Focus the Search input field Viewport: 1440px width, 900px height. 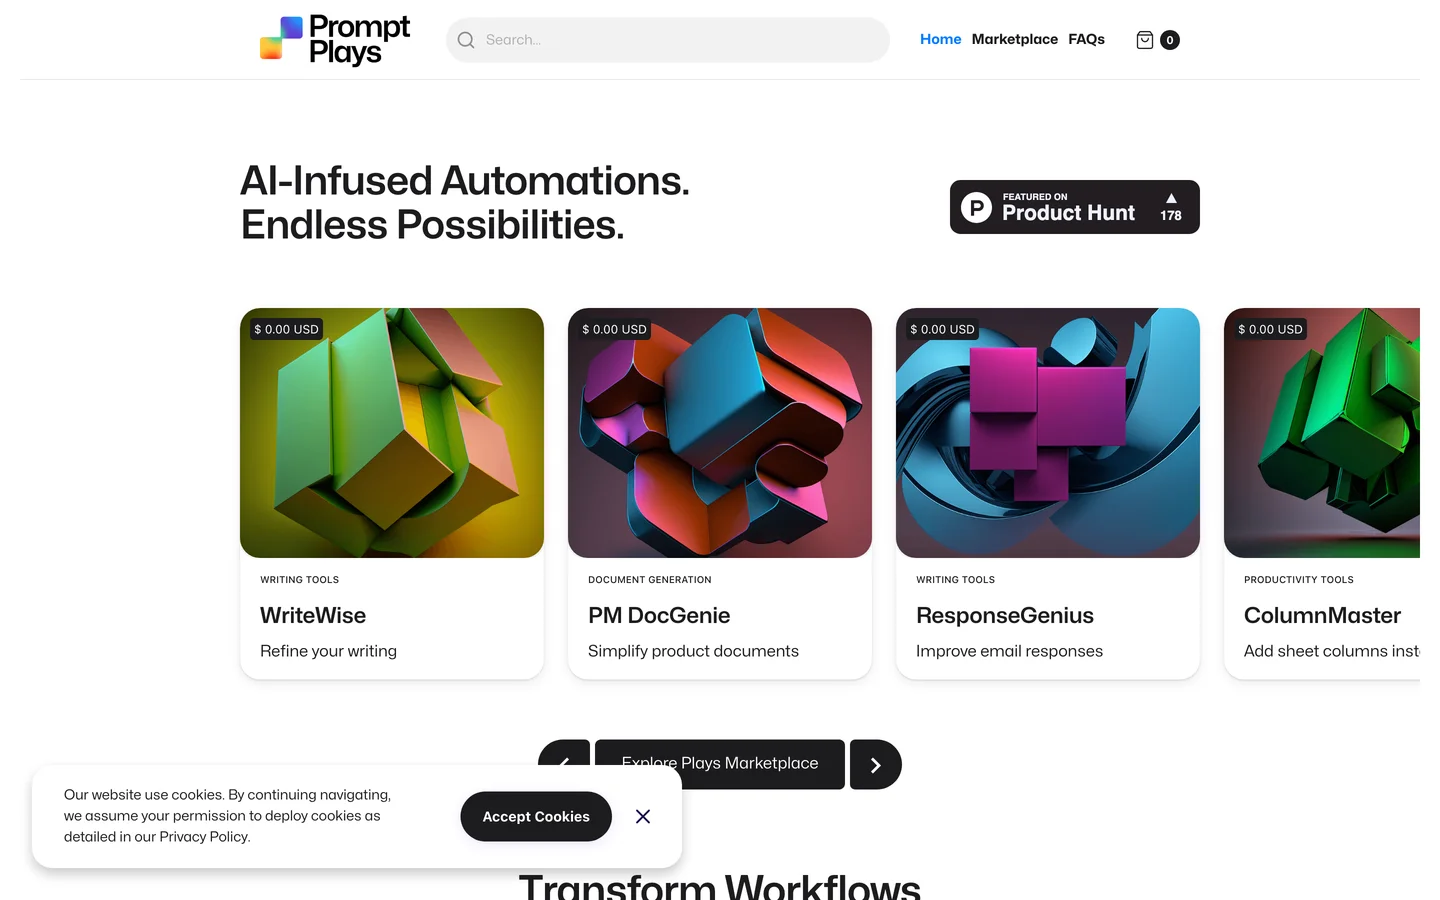pyautogui.click(x=668, y=40)
